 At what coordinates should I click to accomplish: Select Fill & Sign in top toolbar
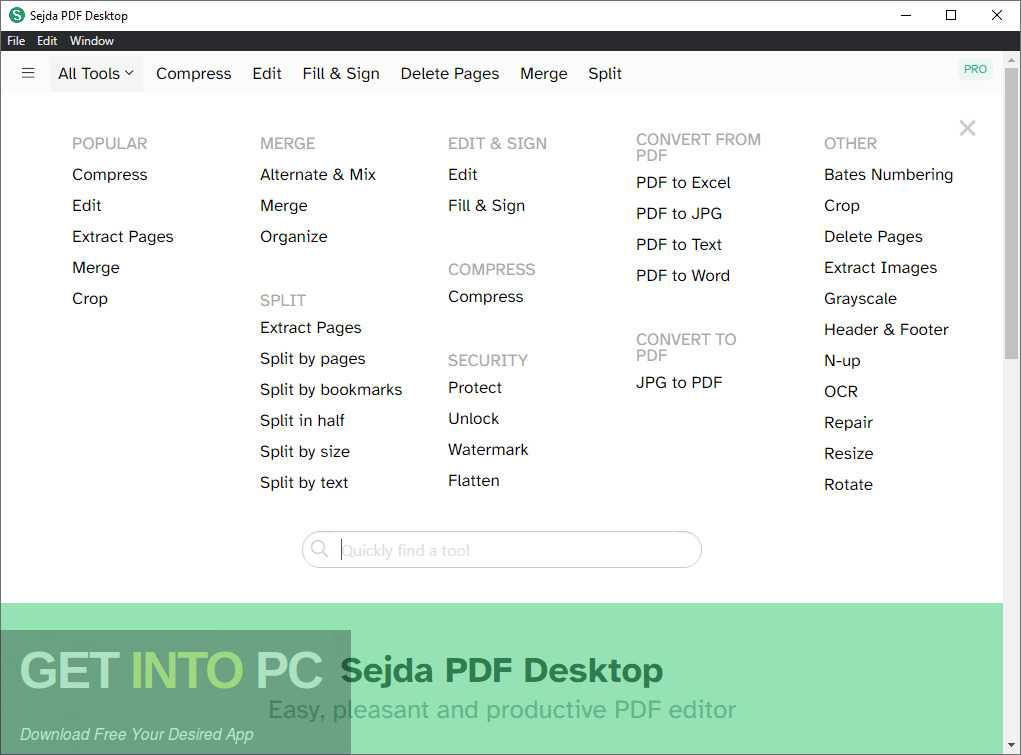[x=341, y=74]
